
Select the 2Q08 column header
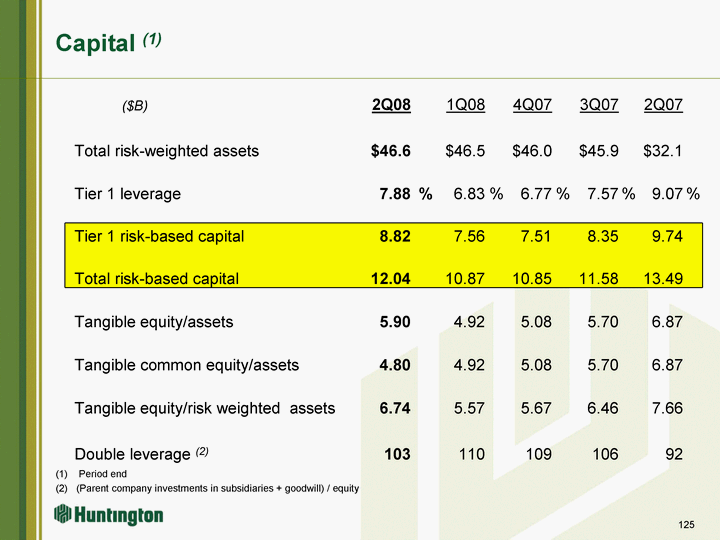pyautogui.click(x=391, y=105)
